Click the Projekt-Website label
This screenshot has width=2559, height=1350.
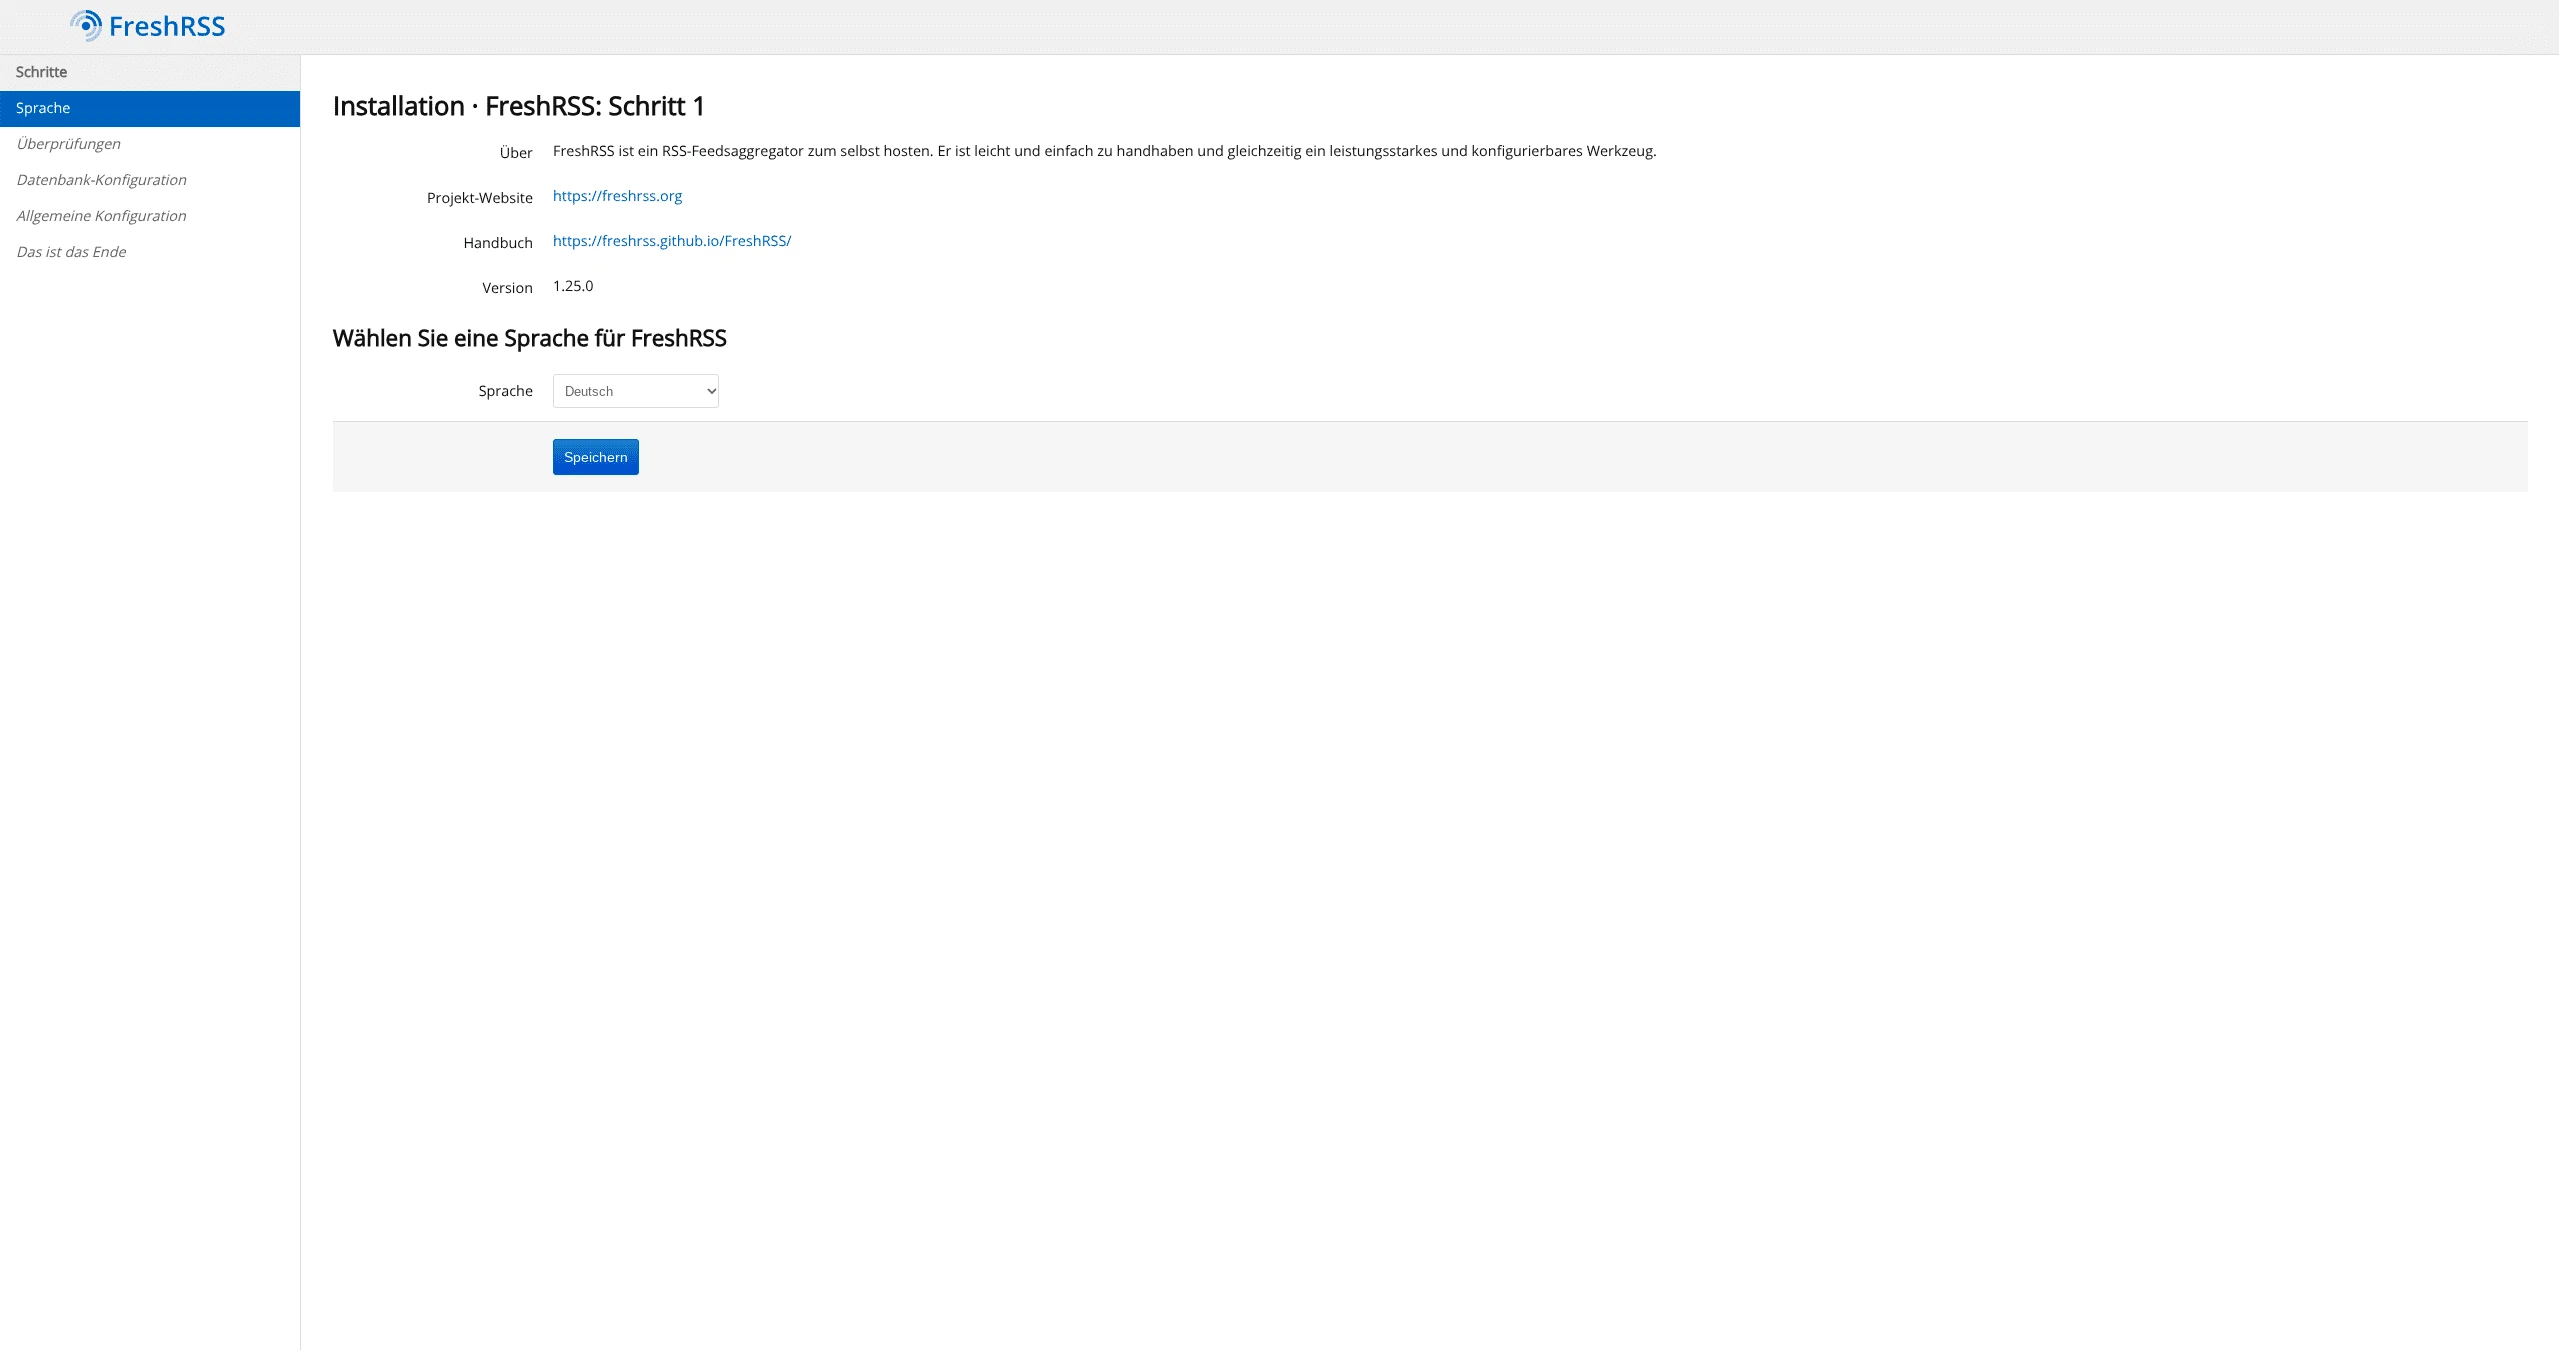coord(480,198)
